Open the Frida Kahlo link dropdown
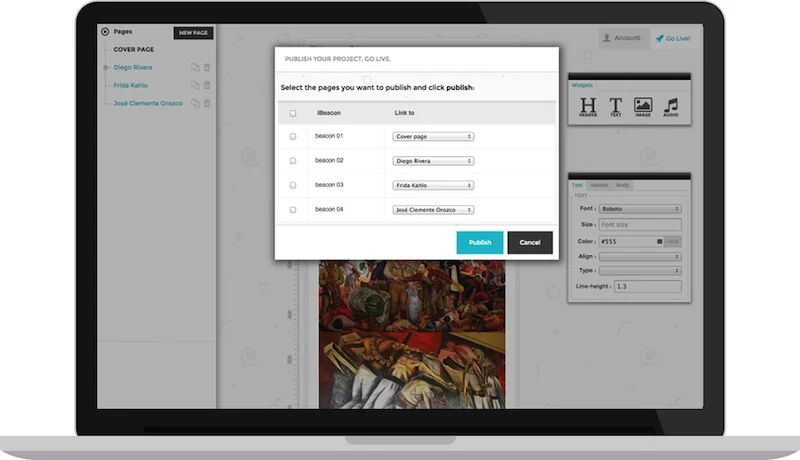Image resolution: width=800 pixels, height=460 pixels. (x=433, y=185)
